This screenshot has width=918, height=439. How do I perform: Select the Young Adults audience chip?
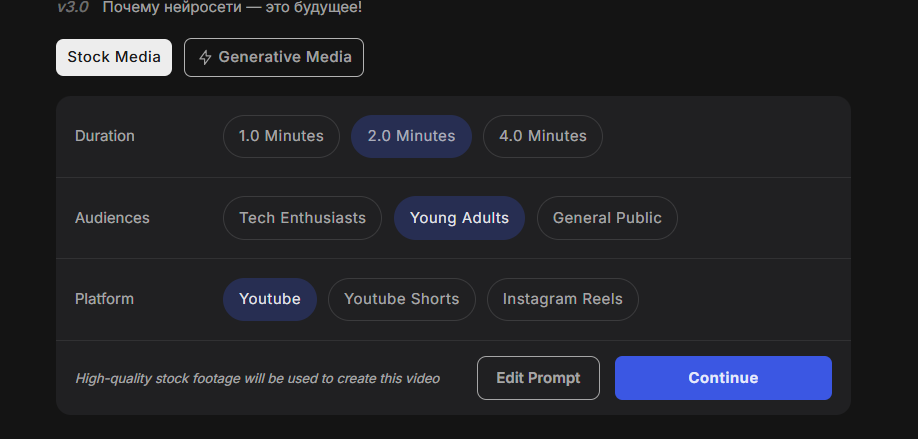click(459, 218)
